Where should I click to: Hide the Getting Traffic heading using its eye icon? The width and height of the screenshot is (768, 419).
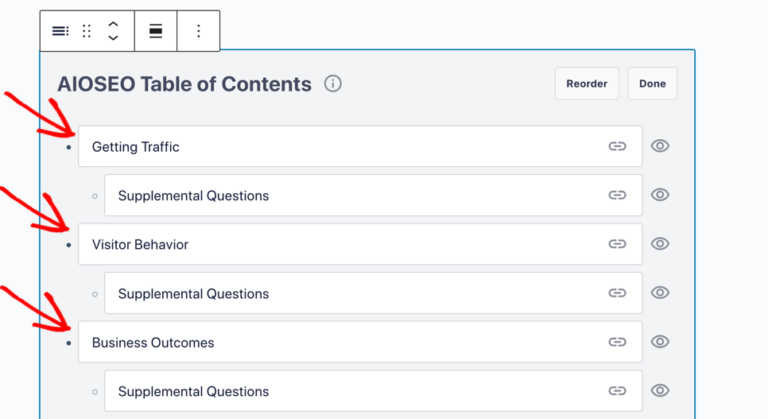click(660, 146)
